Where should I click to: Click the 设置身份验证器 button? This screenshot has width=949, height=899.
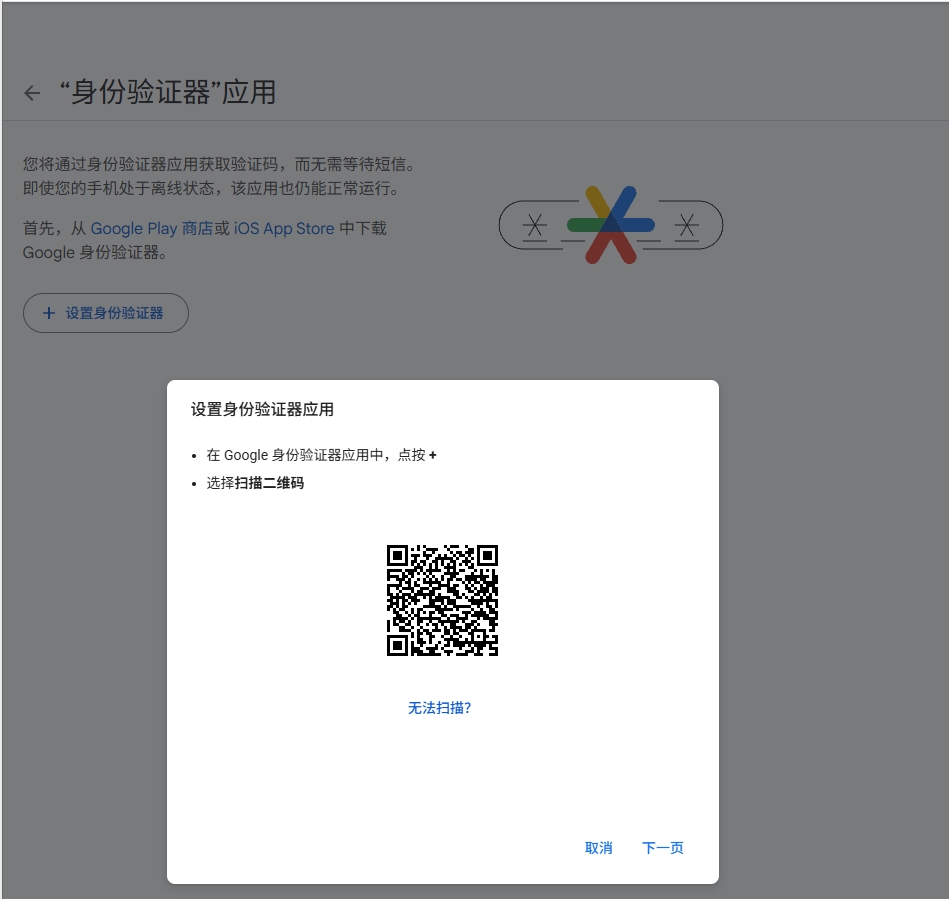pyautogui.click(x=106, y=313)
